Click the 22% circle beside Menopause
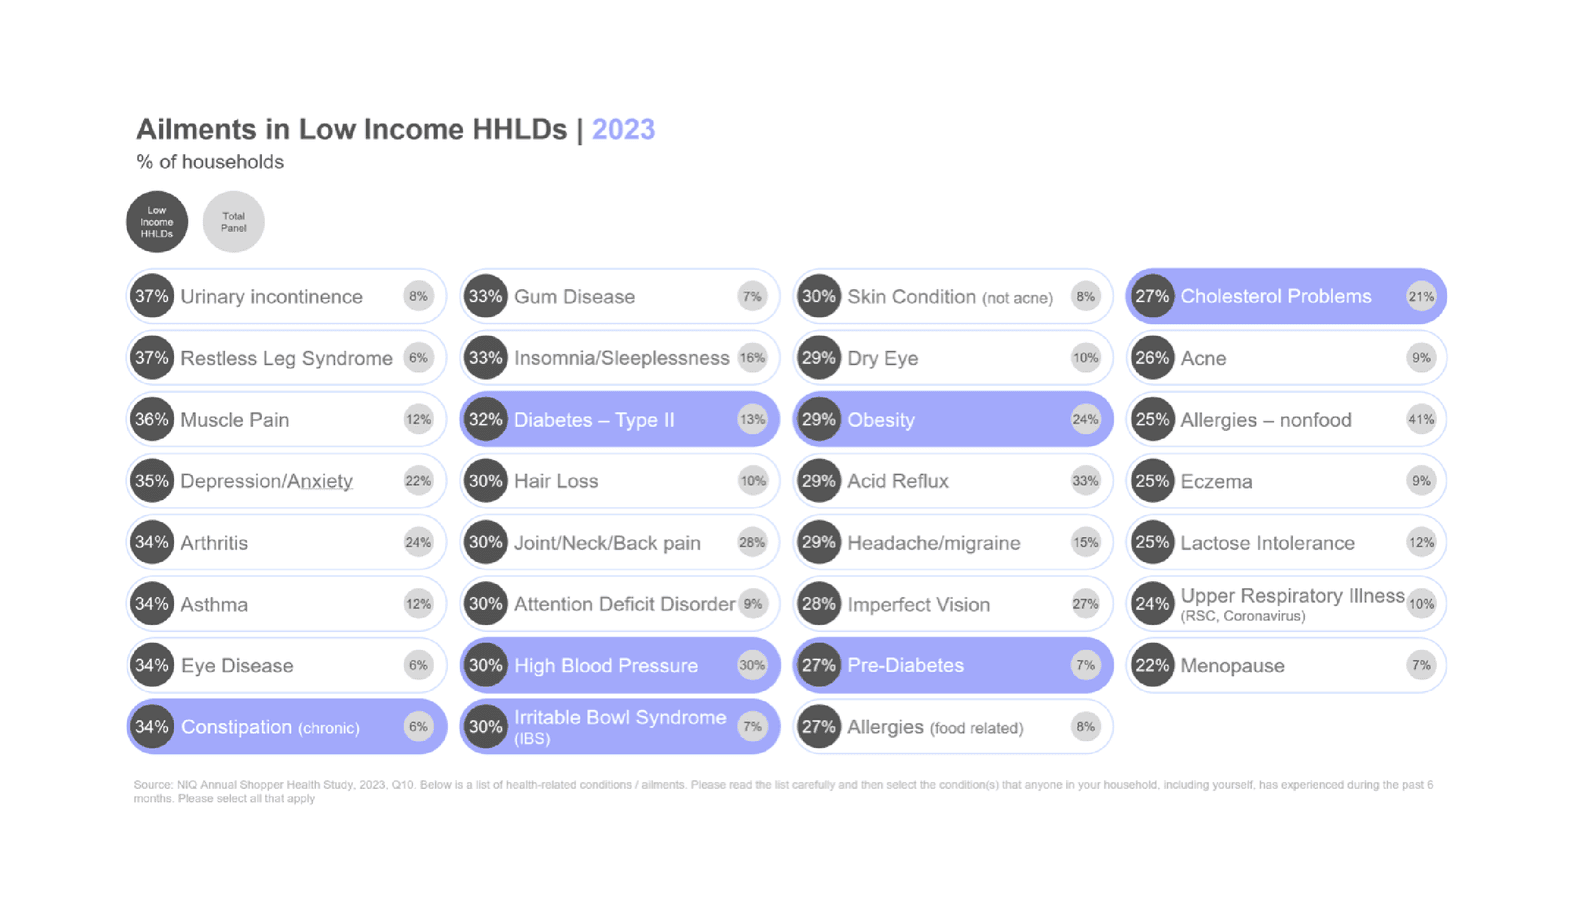 coord(1152,665)
